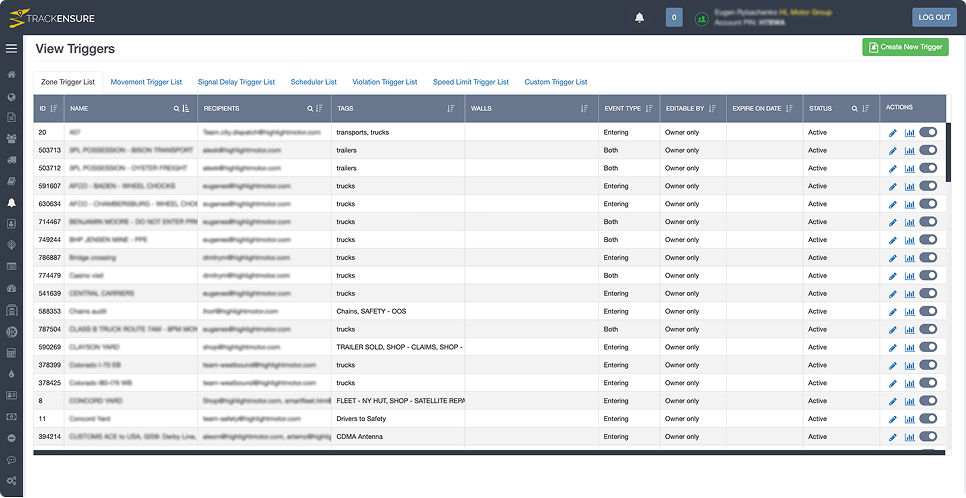Screen dimensions: 966x498
Task: Click the notification count 0 badge
Action: (674, 18)
